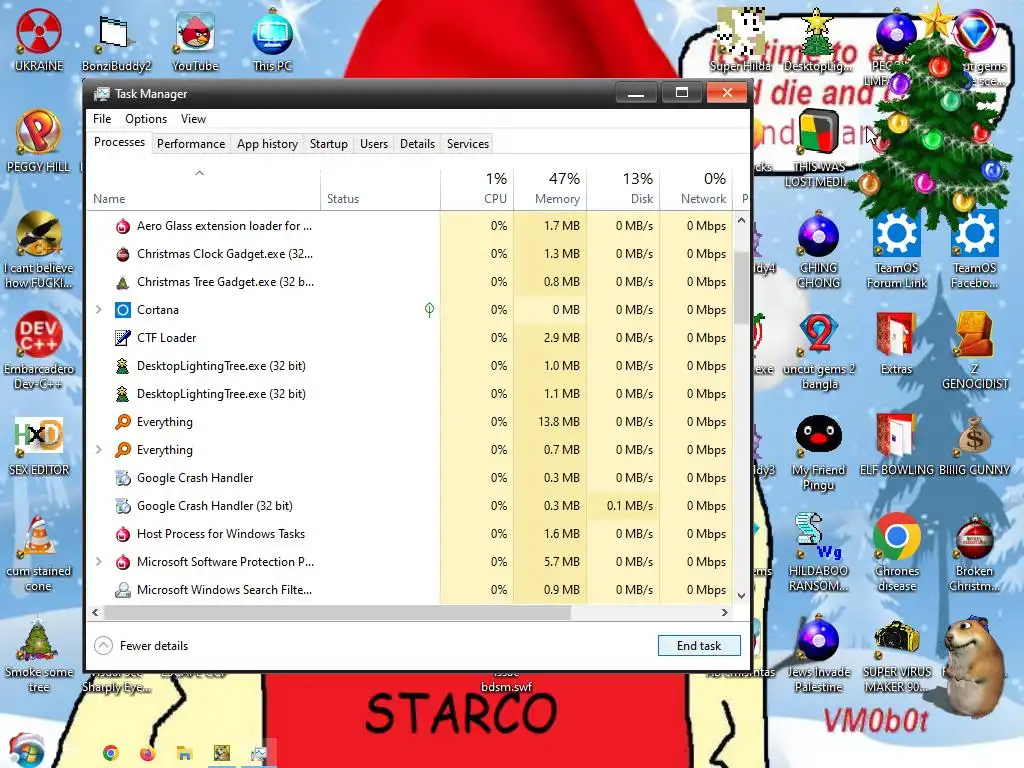Select the BonziBuddy2 desktop shortcut
Viewport: 1024px width, 768px height.
click(116, 40)
